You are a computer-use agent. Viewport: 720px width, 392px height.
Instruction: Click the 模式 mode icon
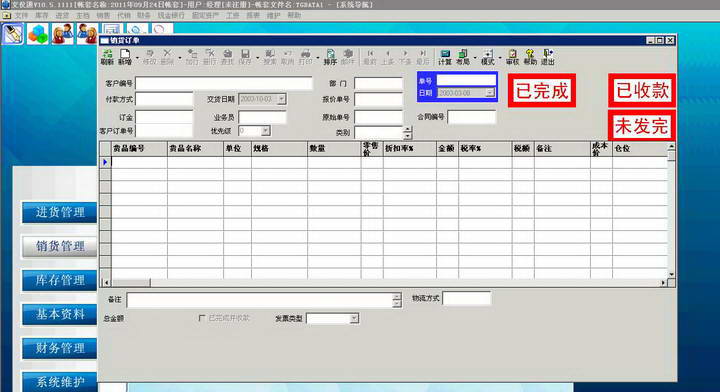[x=488, y=57]
